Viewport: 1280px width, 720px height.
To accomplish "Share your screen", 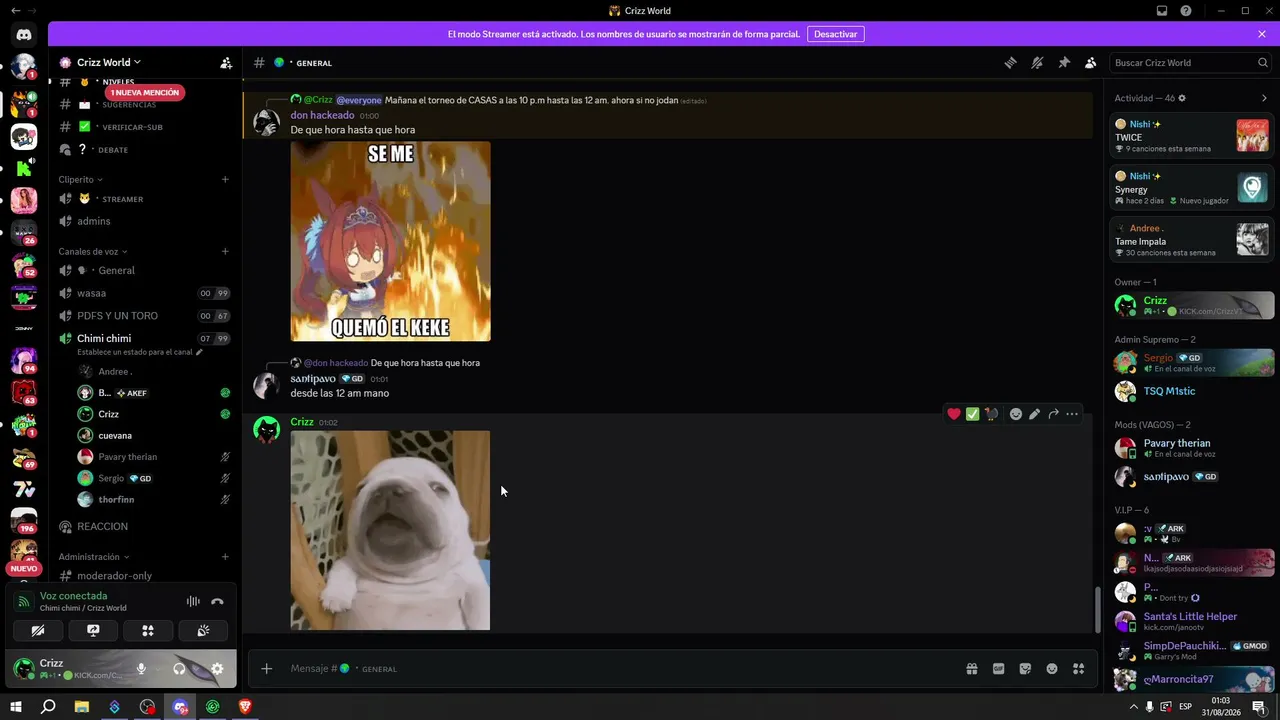I will [x=93, y=631].
